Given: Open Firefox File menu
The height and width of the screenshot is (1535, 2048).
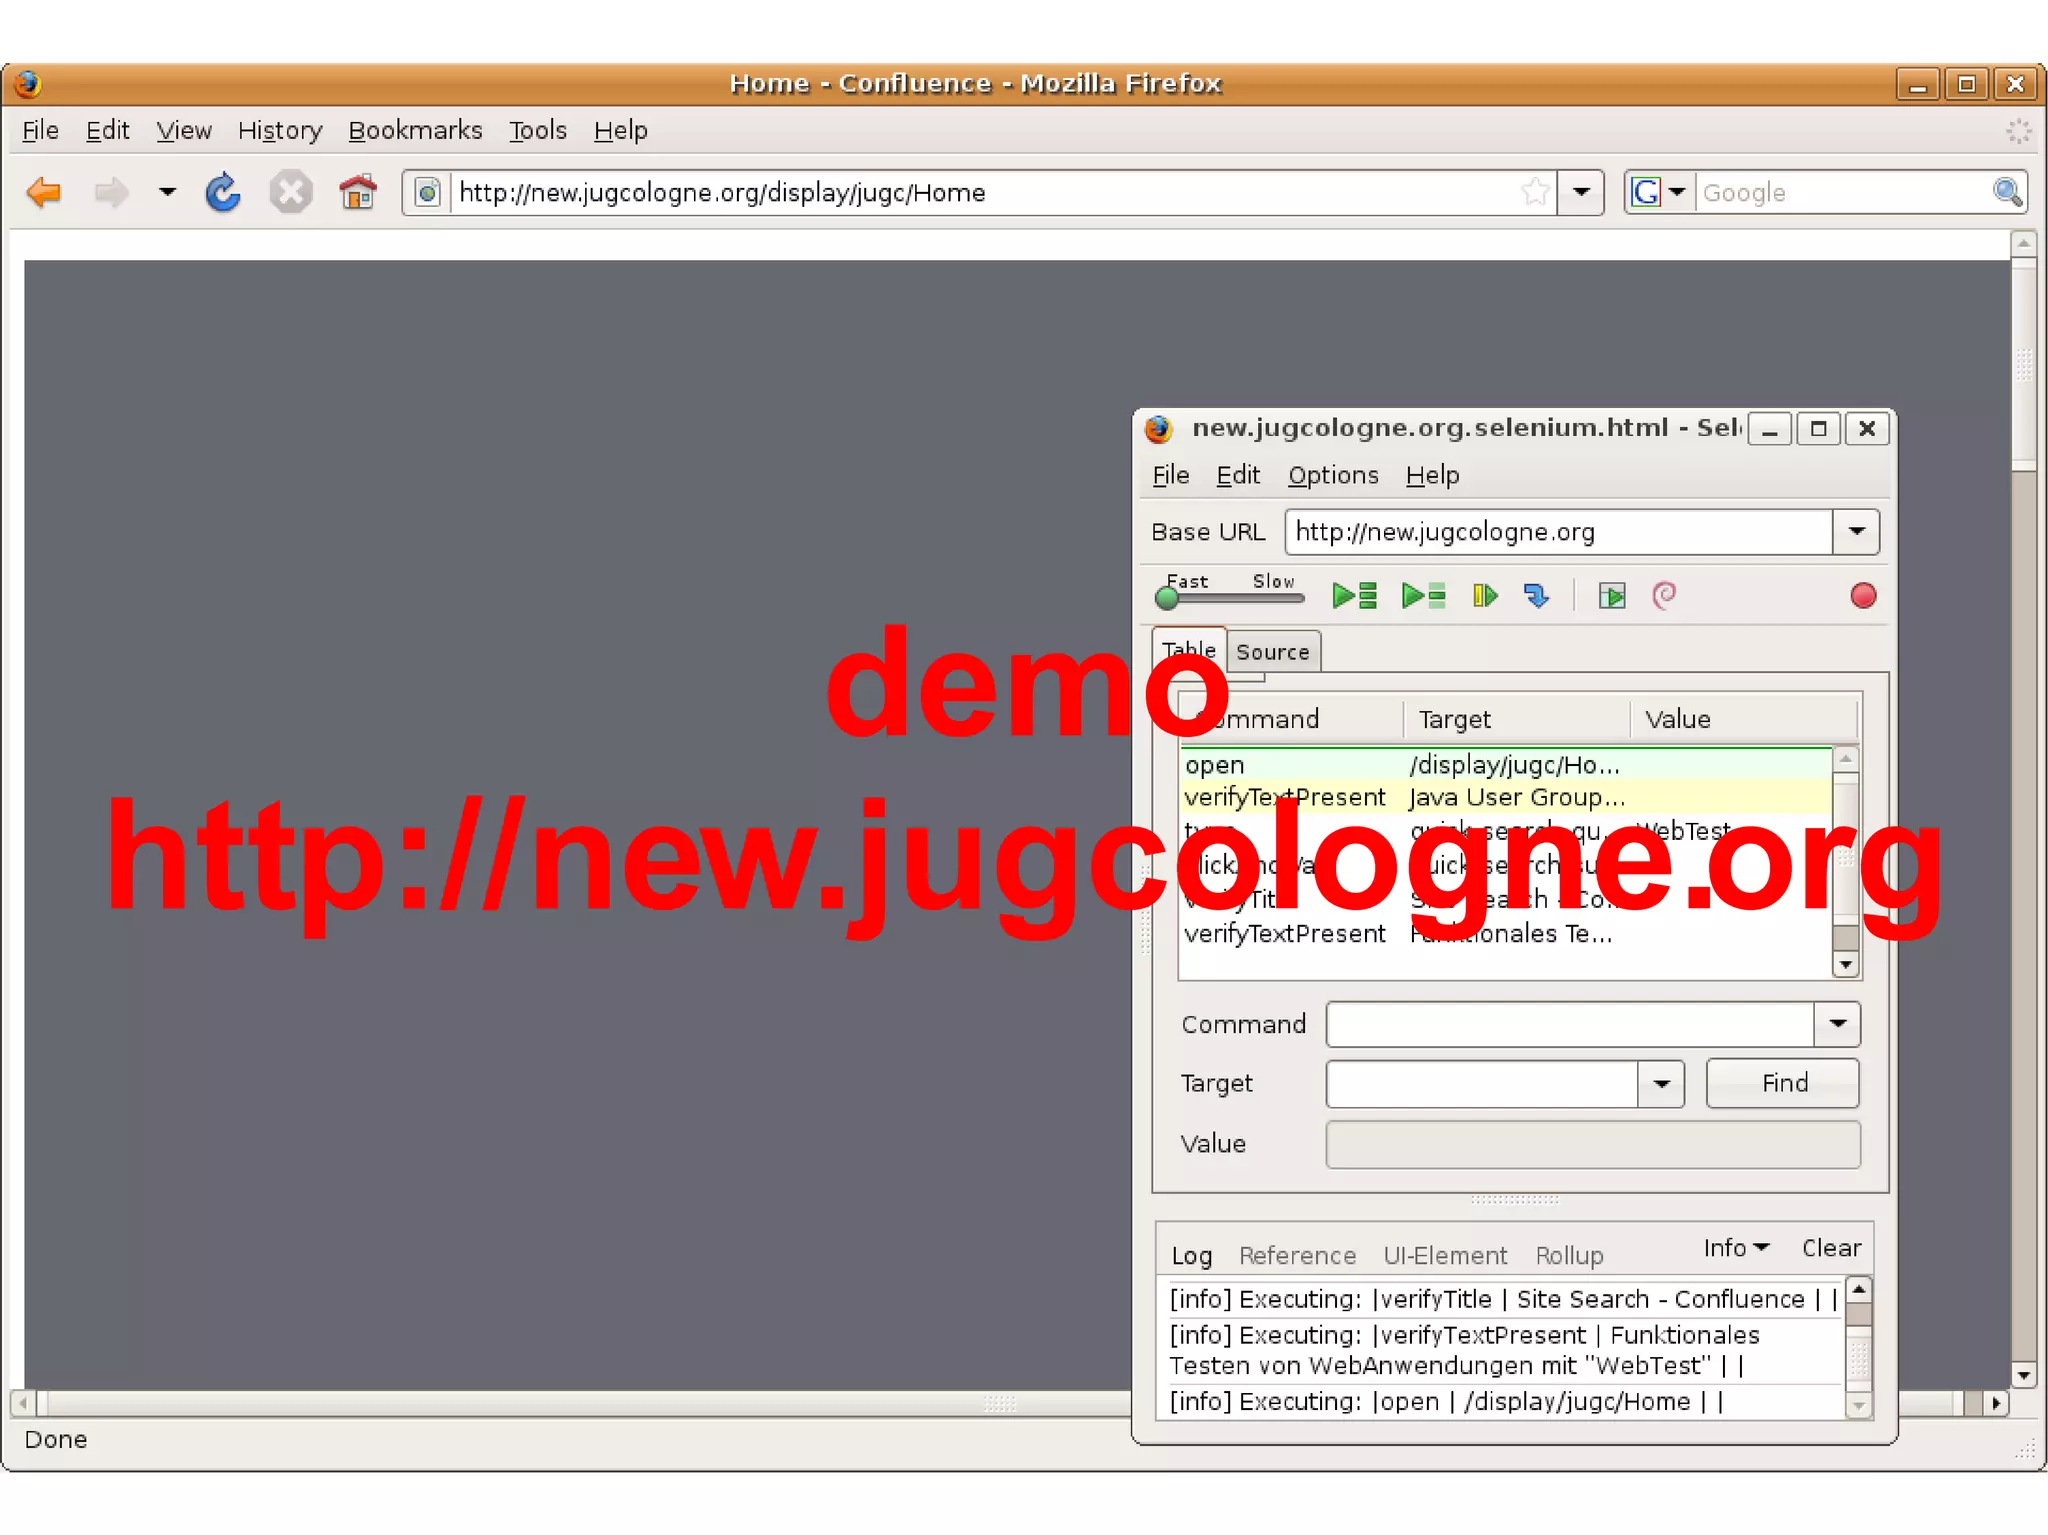Looking at the screenshot, I should [40, 131].
